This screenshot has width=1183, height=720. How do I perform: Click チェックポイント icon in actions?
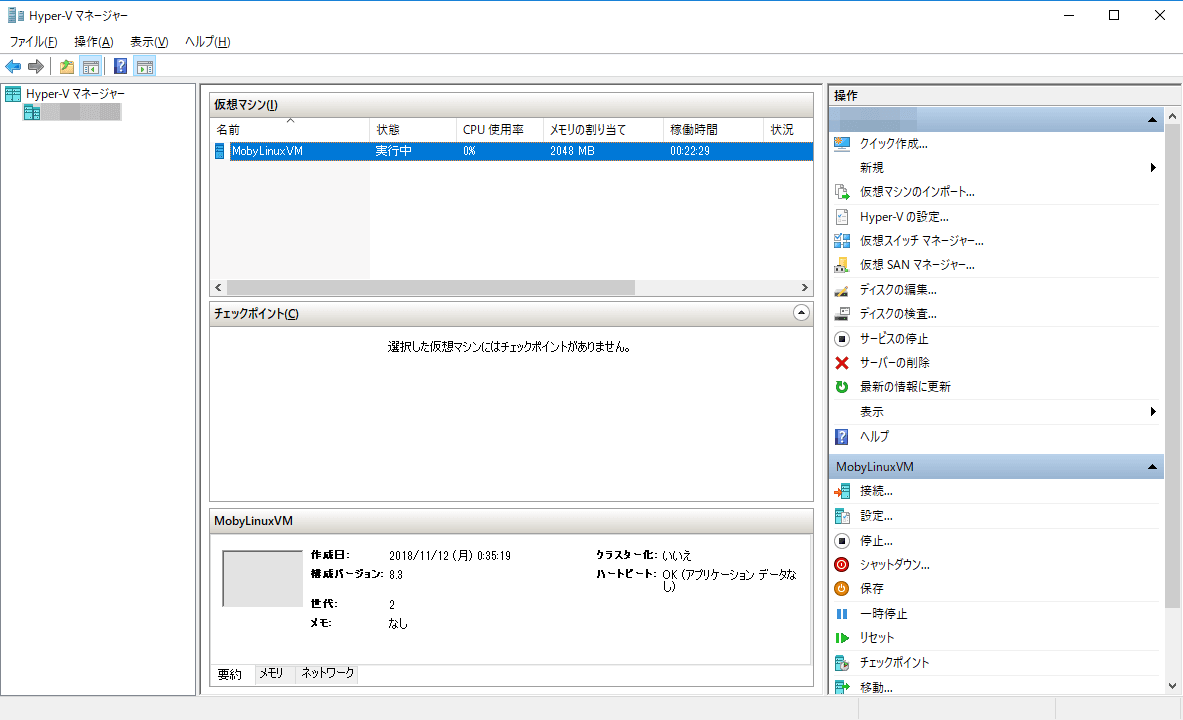pos(842,663)
